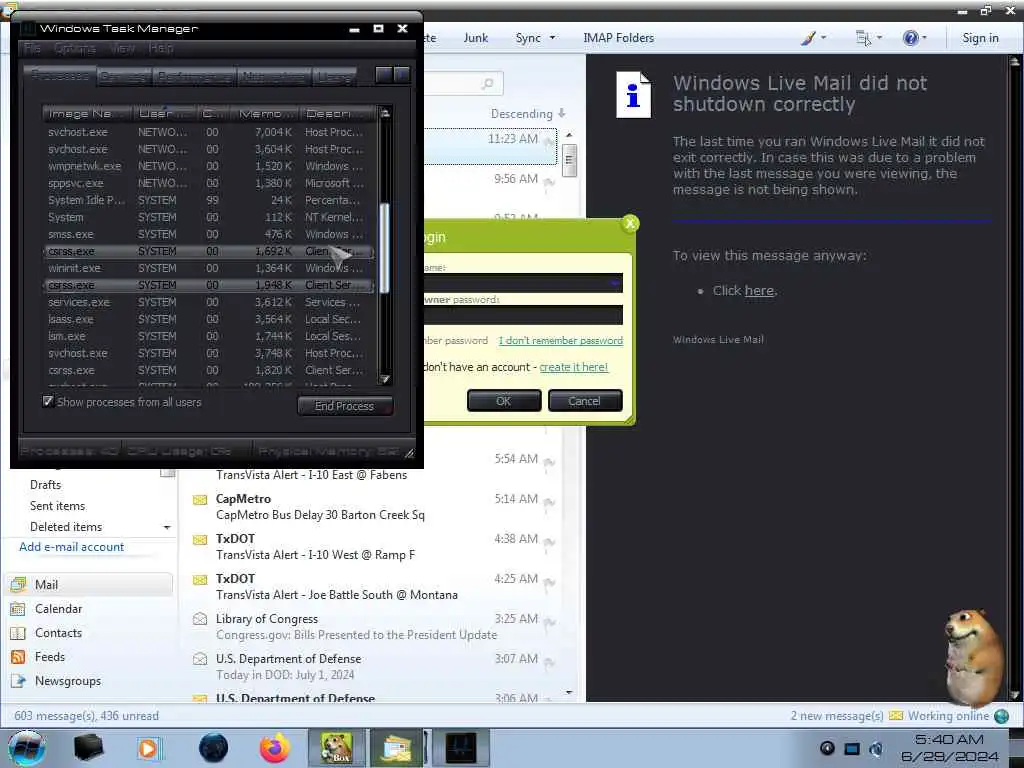The width and height of the screenshot is (1024, 768).
Task: Open the black folder taskbar icon
Action: coord(88,748)
